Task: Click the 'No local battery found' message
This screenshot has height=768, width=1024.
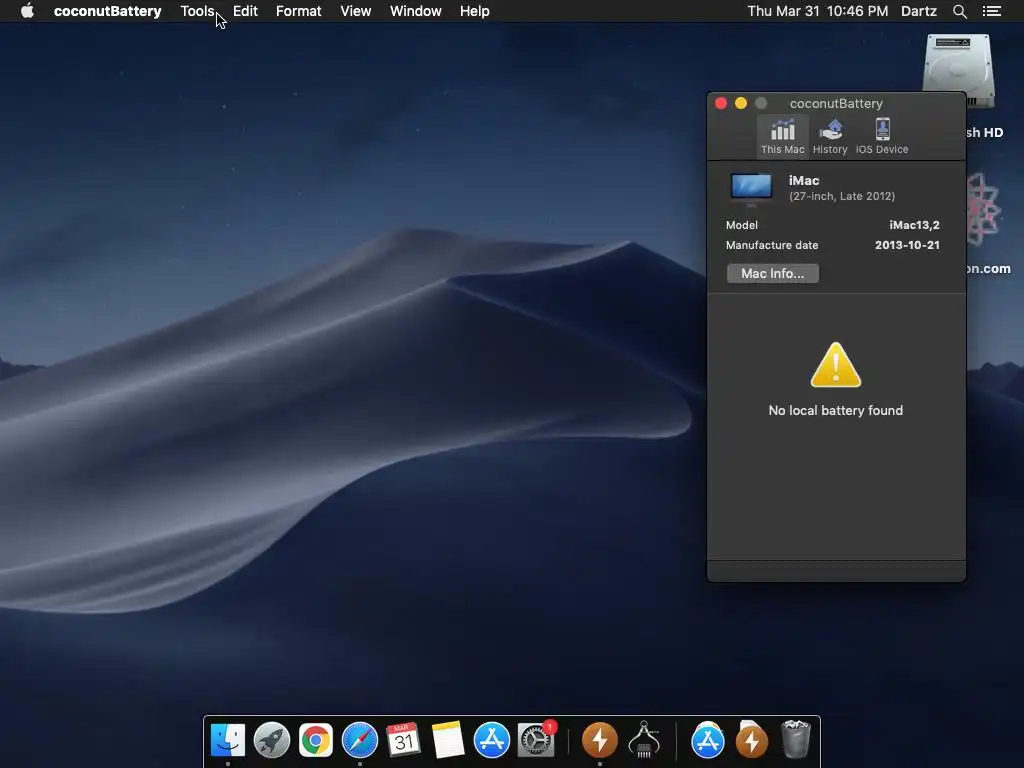Action: (x=835, y=411)
